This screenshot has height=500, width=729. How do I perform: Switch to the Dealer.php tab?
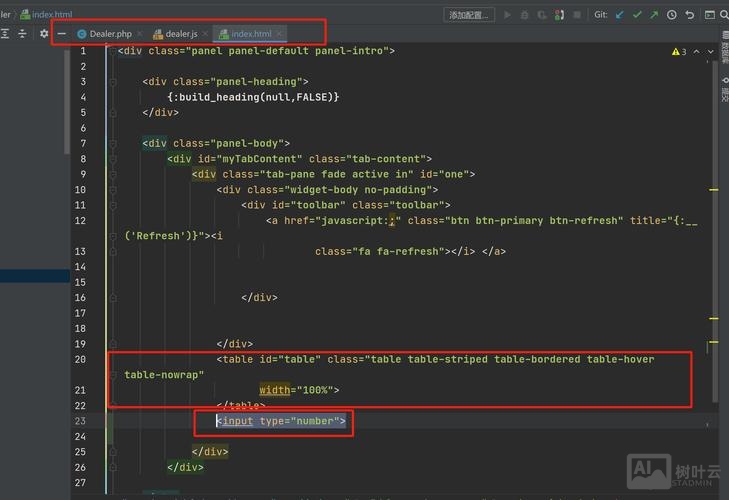pos(110,34)
